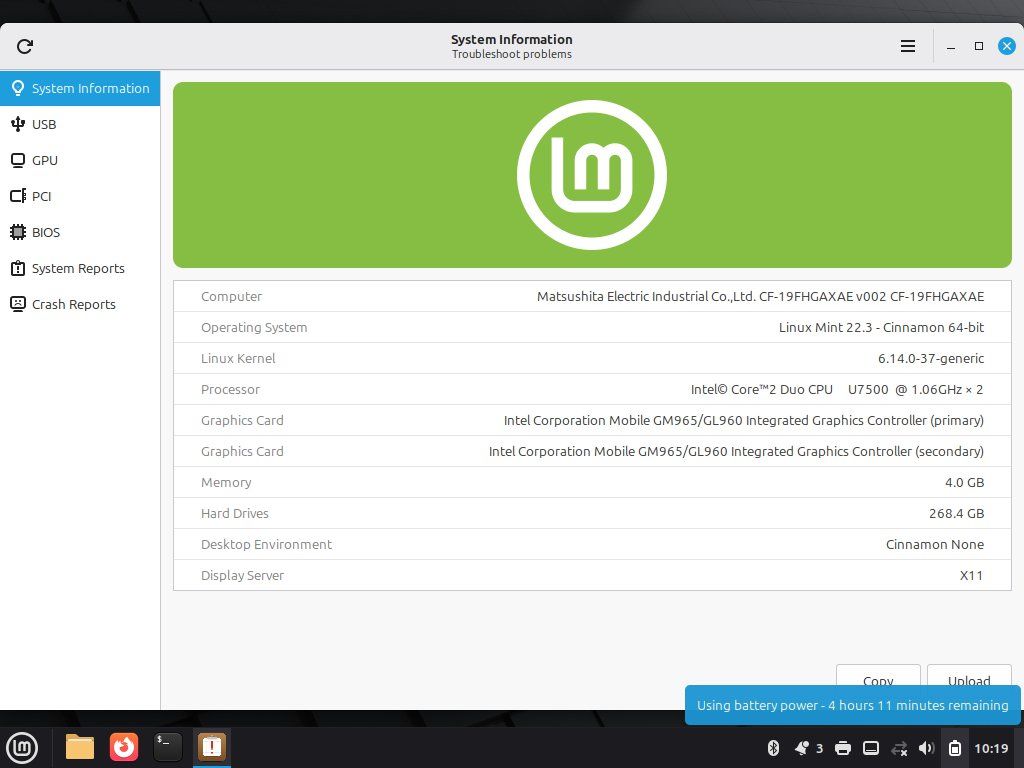The image size is (1024, 768).
Task: Click the 'Linux Mint 22.3 - Cinnamon 64-bit' value
Action: [x=881, y=327]
